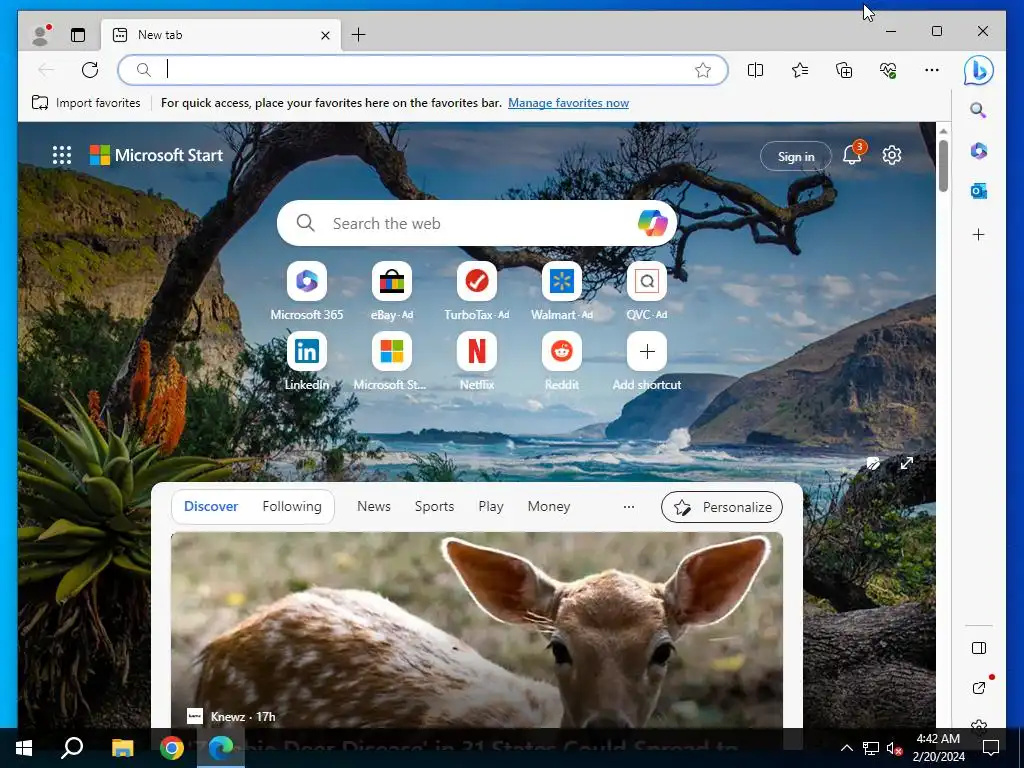The width and height of the screenshot is (1024, 768).
Task: Open the Sports tab
Action: (x=434, y=506)
